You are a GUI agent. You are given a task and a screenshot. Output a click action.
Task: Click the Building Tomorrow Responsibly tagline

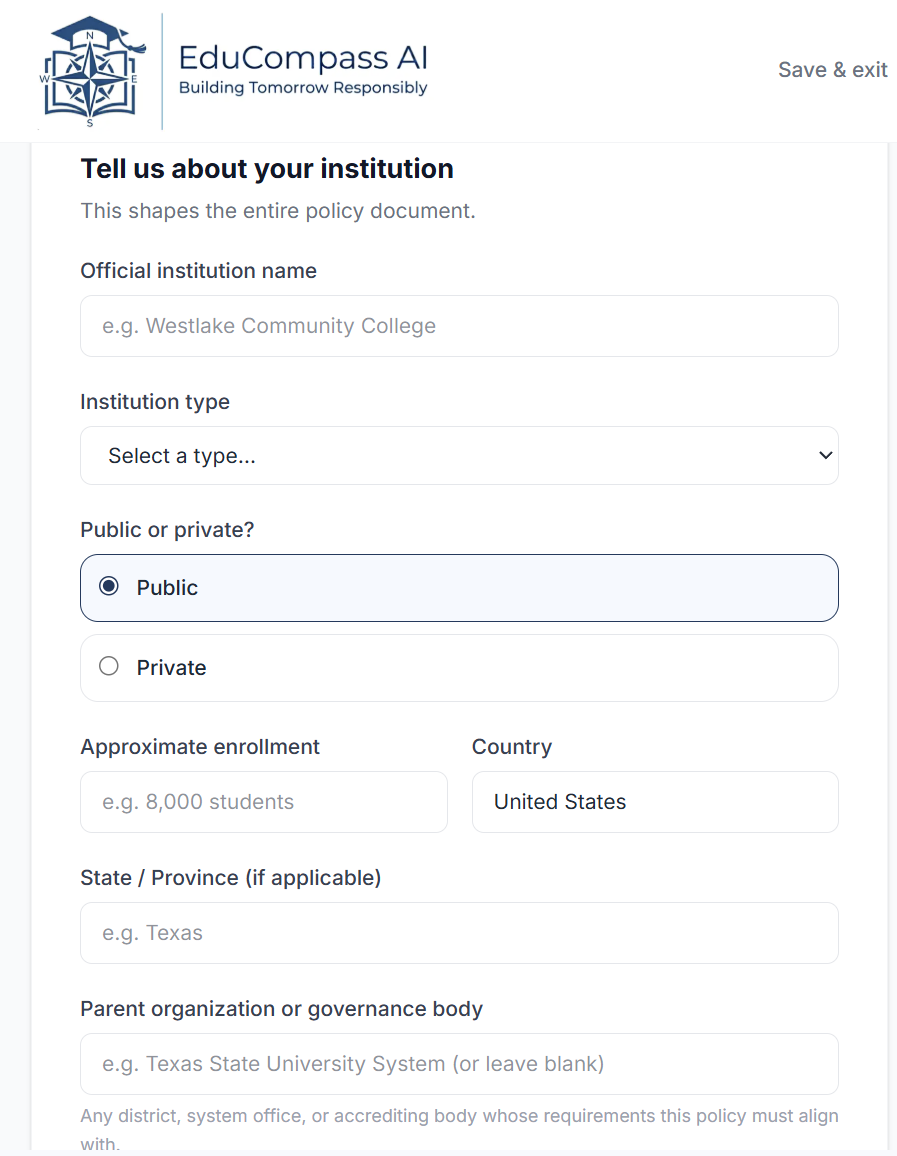pos(303,88)
